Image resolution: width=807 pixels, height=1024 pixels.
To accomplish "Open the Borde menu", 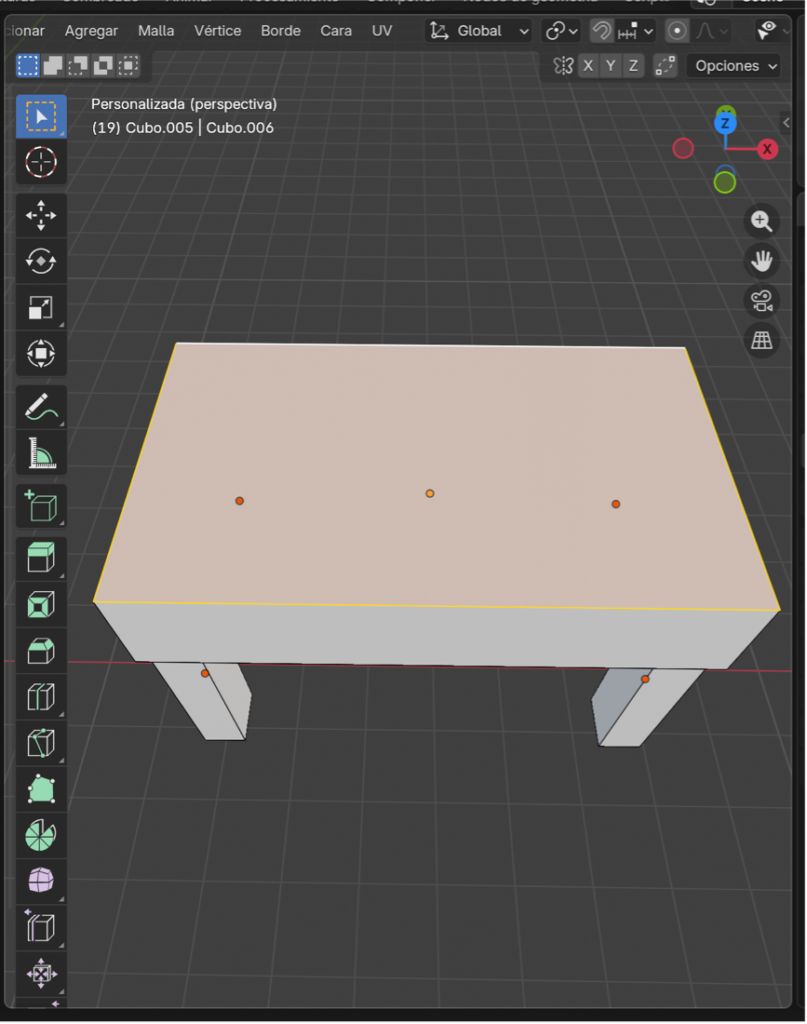I will click(x=281, y=31).
